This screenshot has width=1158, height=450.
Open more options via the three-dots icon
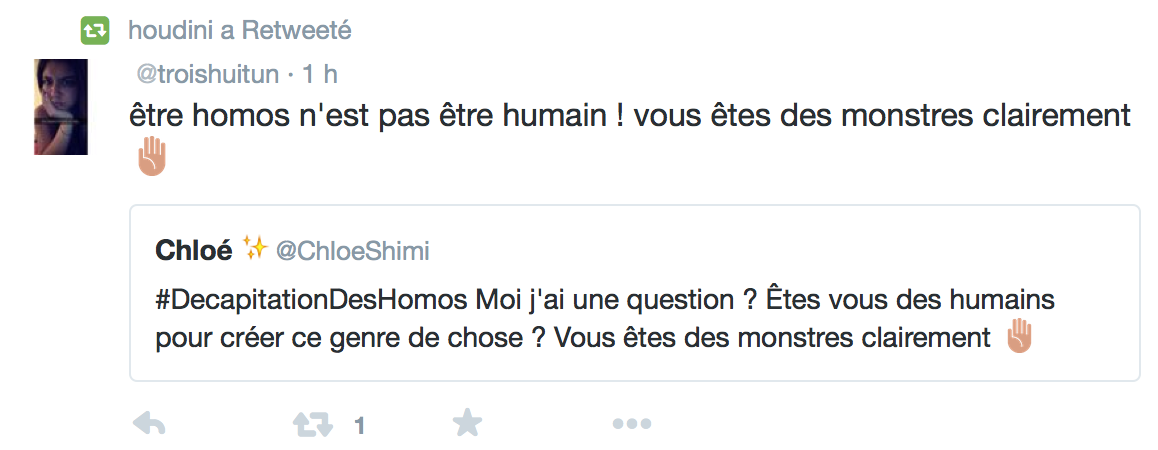[x=631, y=425]
